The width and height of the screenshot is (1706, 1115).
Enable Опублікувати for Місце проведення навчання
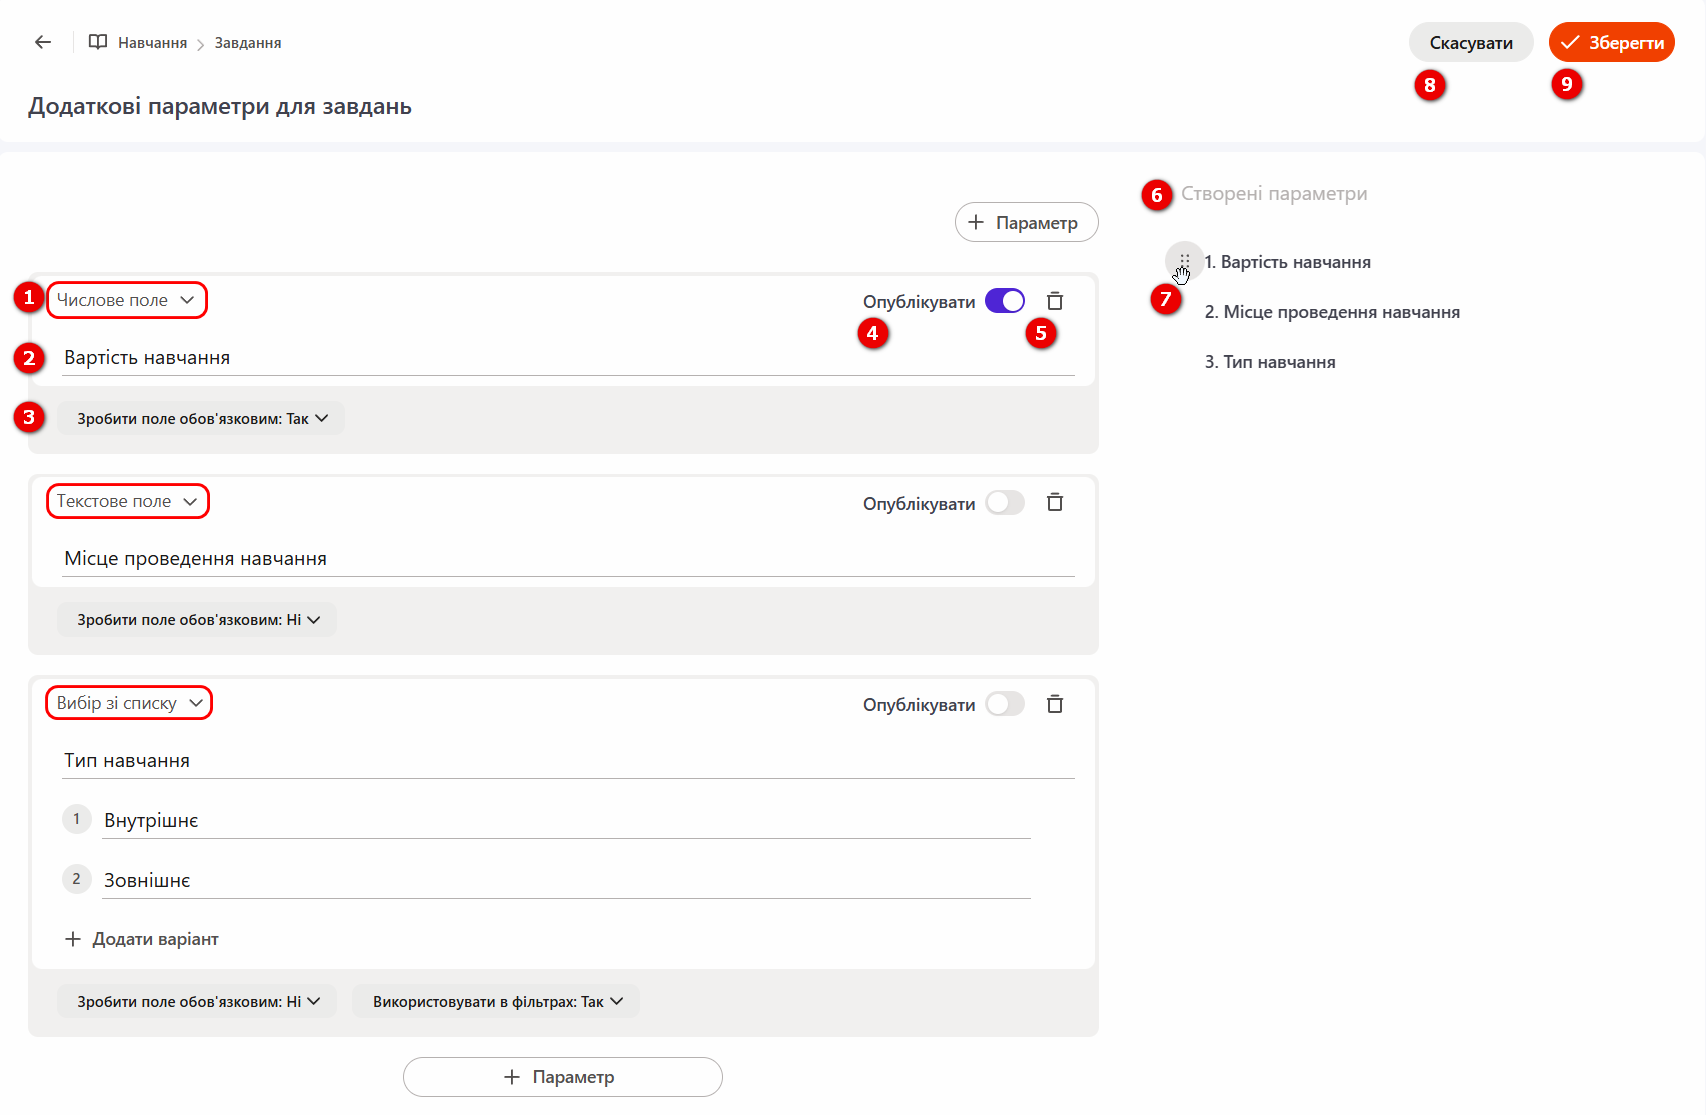[x=1005, y=502]
